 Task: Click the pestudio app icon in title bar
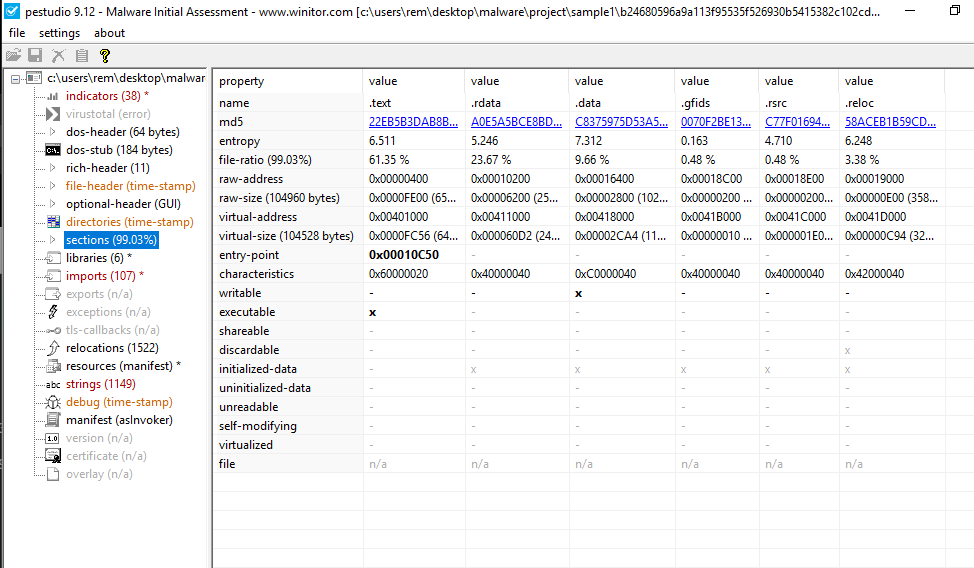[12, 11]
